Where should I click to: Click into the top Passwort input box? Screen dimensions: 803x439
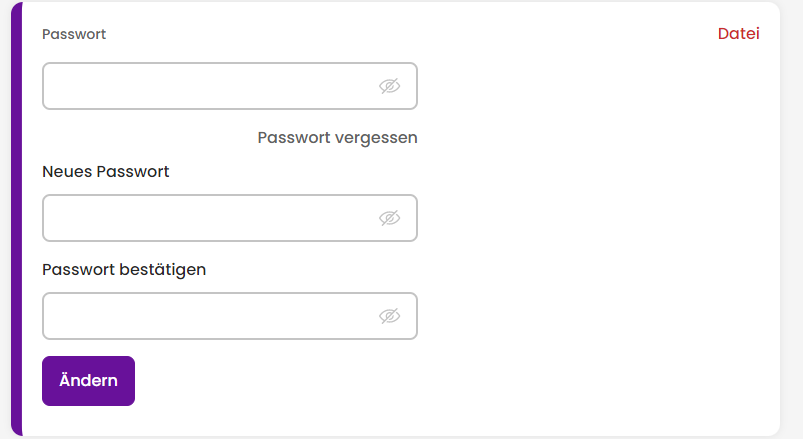229,86
